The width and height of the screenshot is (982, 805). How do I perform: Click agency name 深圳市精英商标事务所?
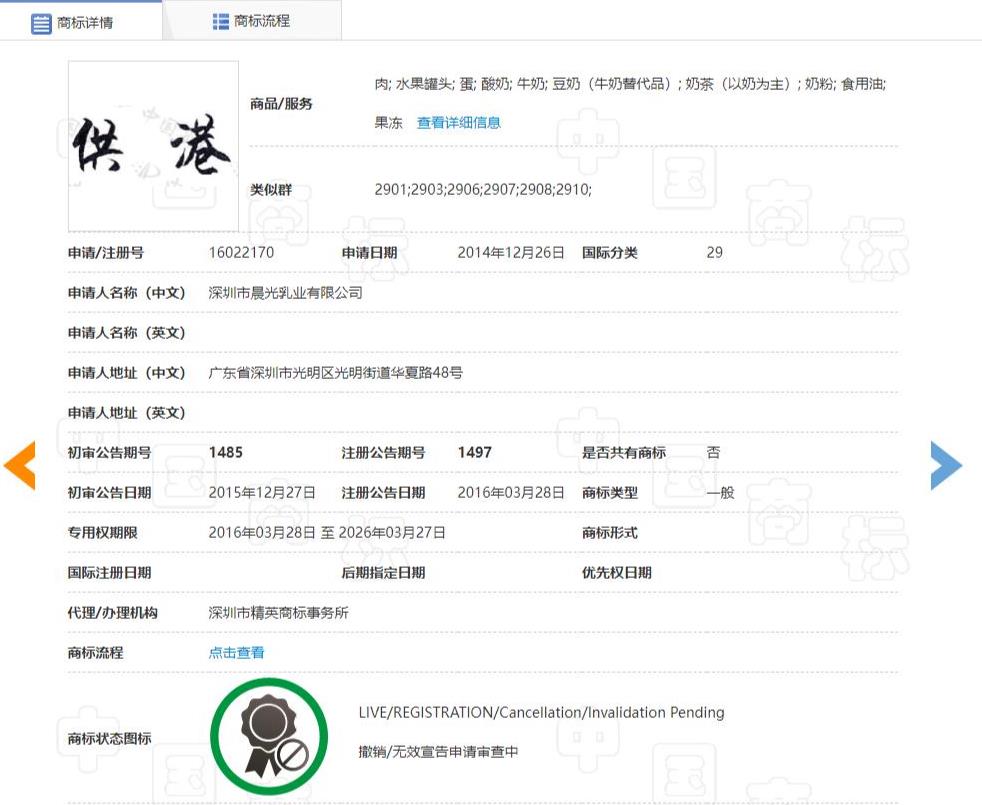[x=278, y=613]
